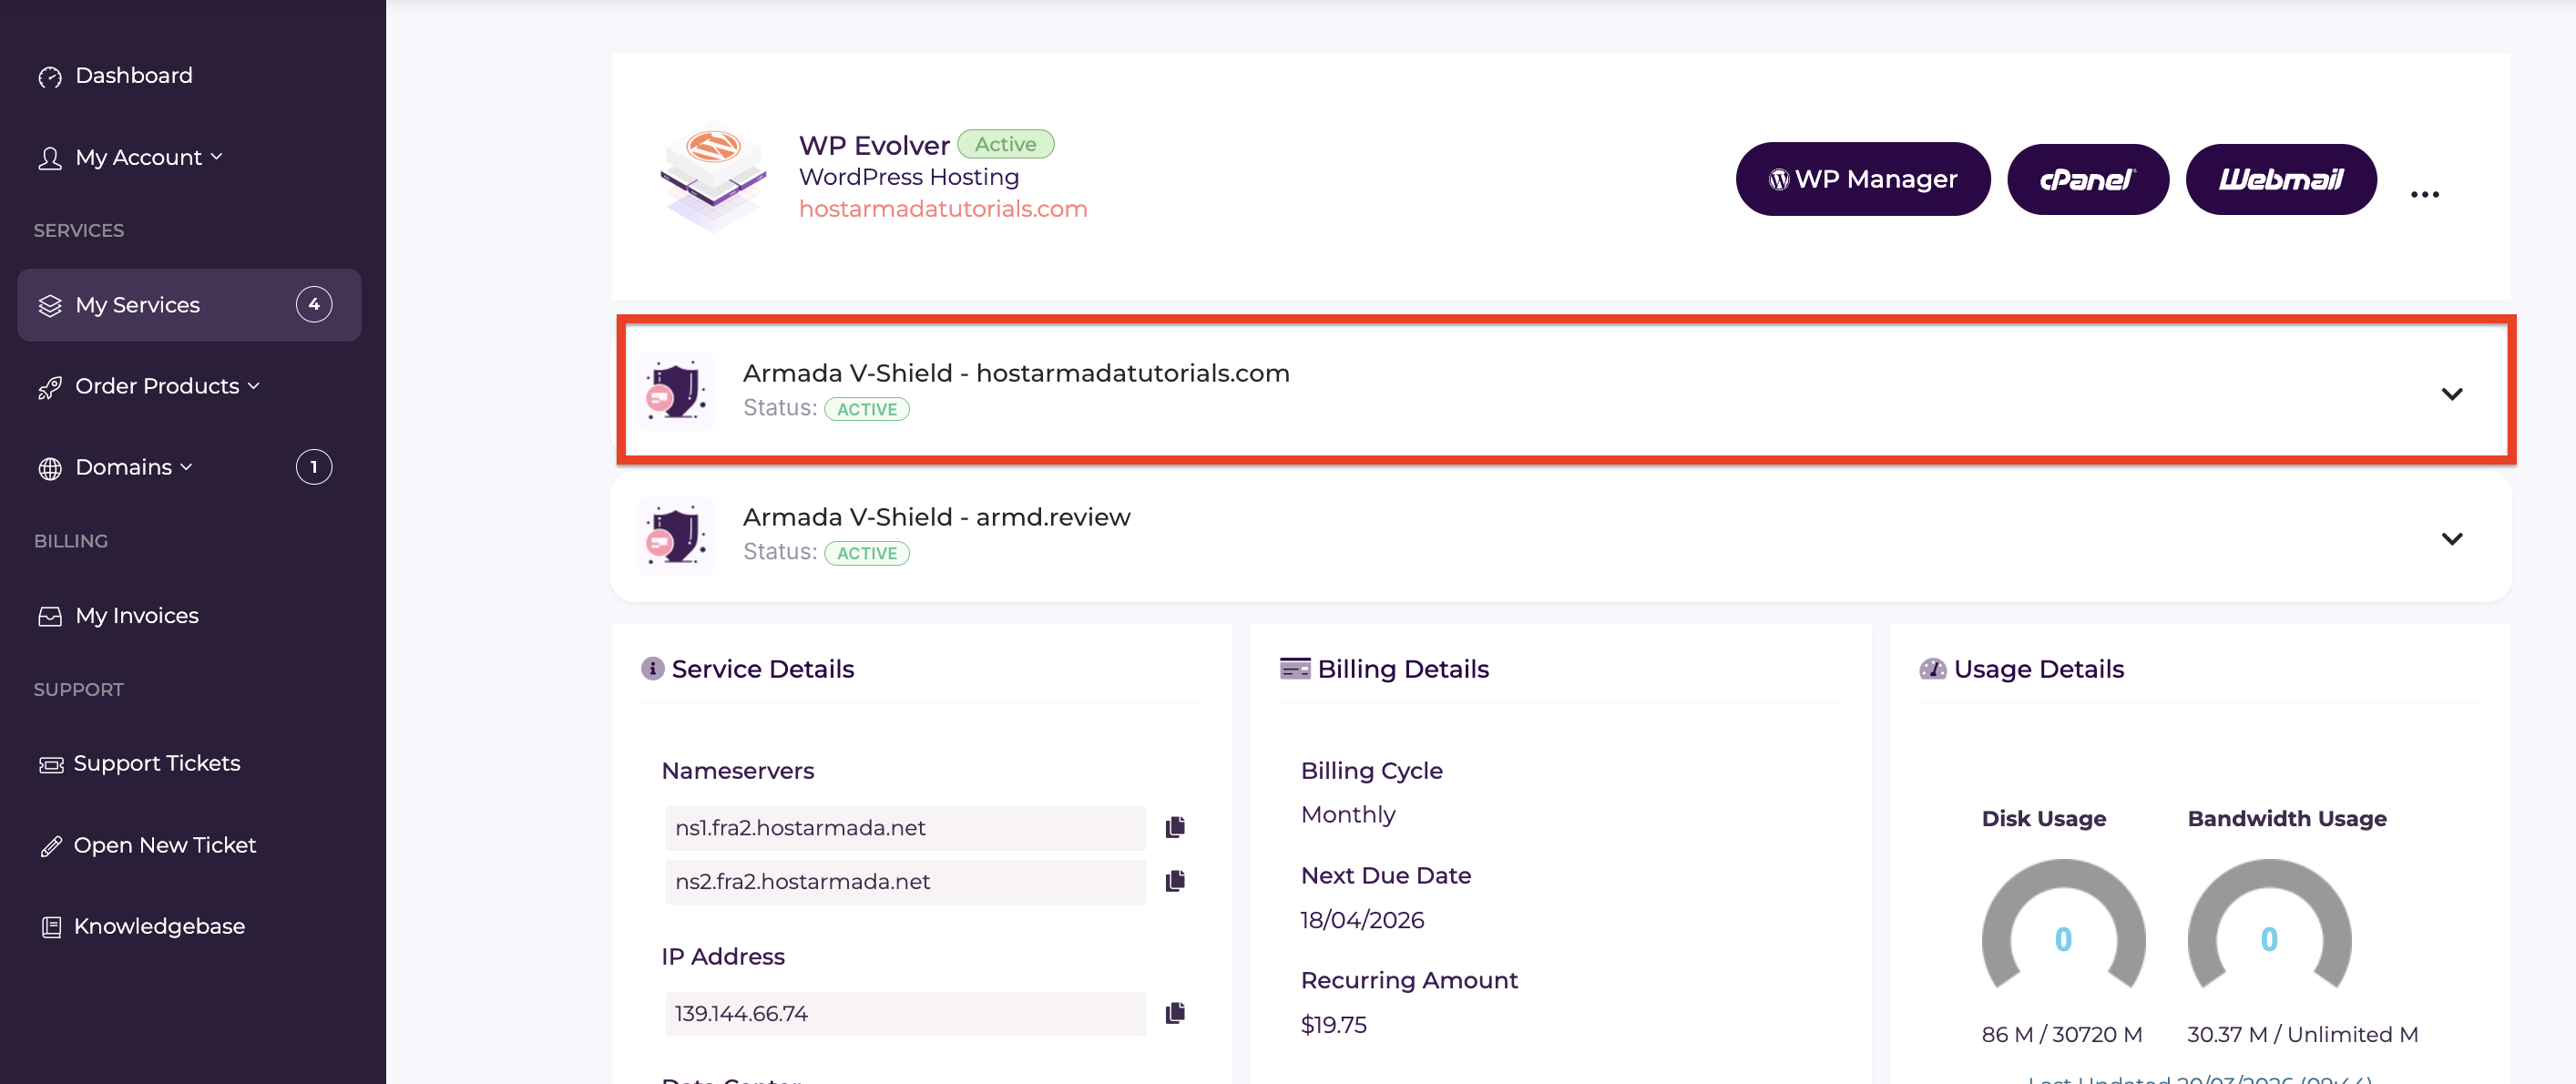Click the shield icon for armd.review
Image resolution: width=2576 pixels, height=1084 pixels.
tap(676, 536)
